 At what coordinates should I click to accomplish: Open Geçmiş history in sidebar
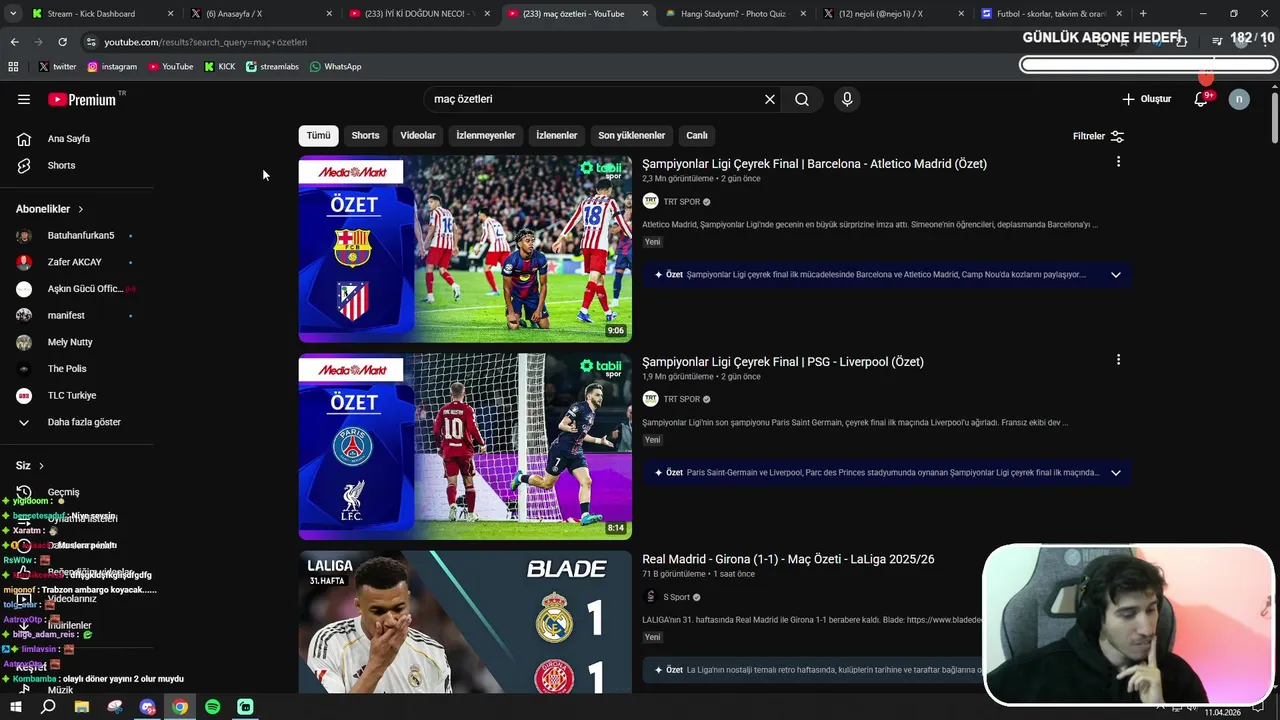63,492
